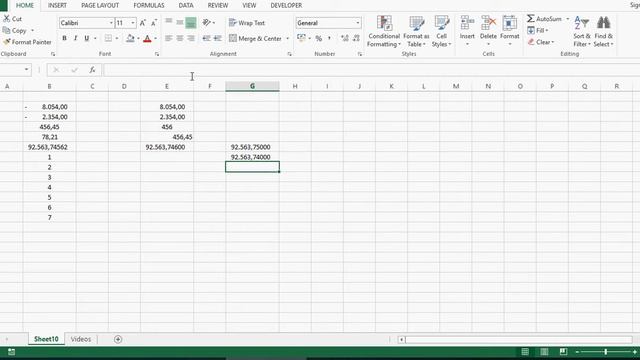
Task: Decrease the cell indent
Action: [x=207, y=38]
